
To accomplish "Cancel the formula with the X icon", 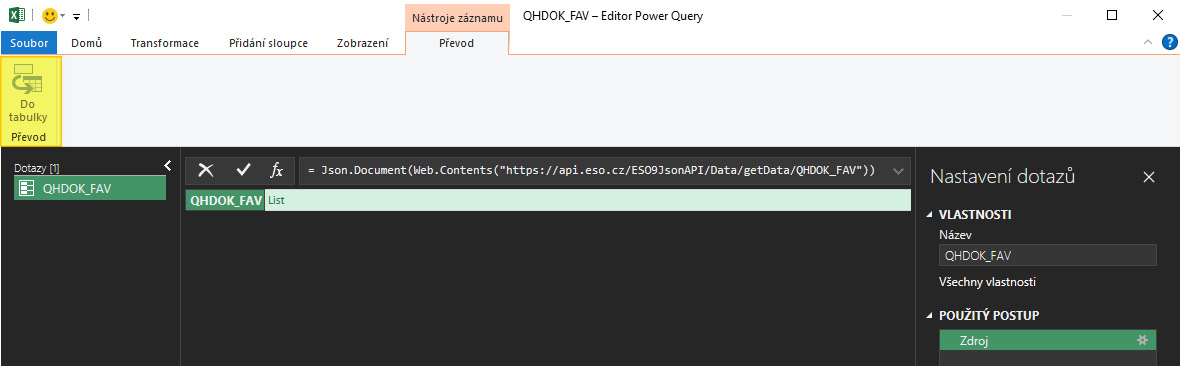I will (205, 171).
